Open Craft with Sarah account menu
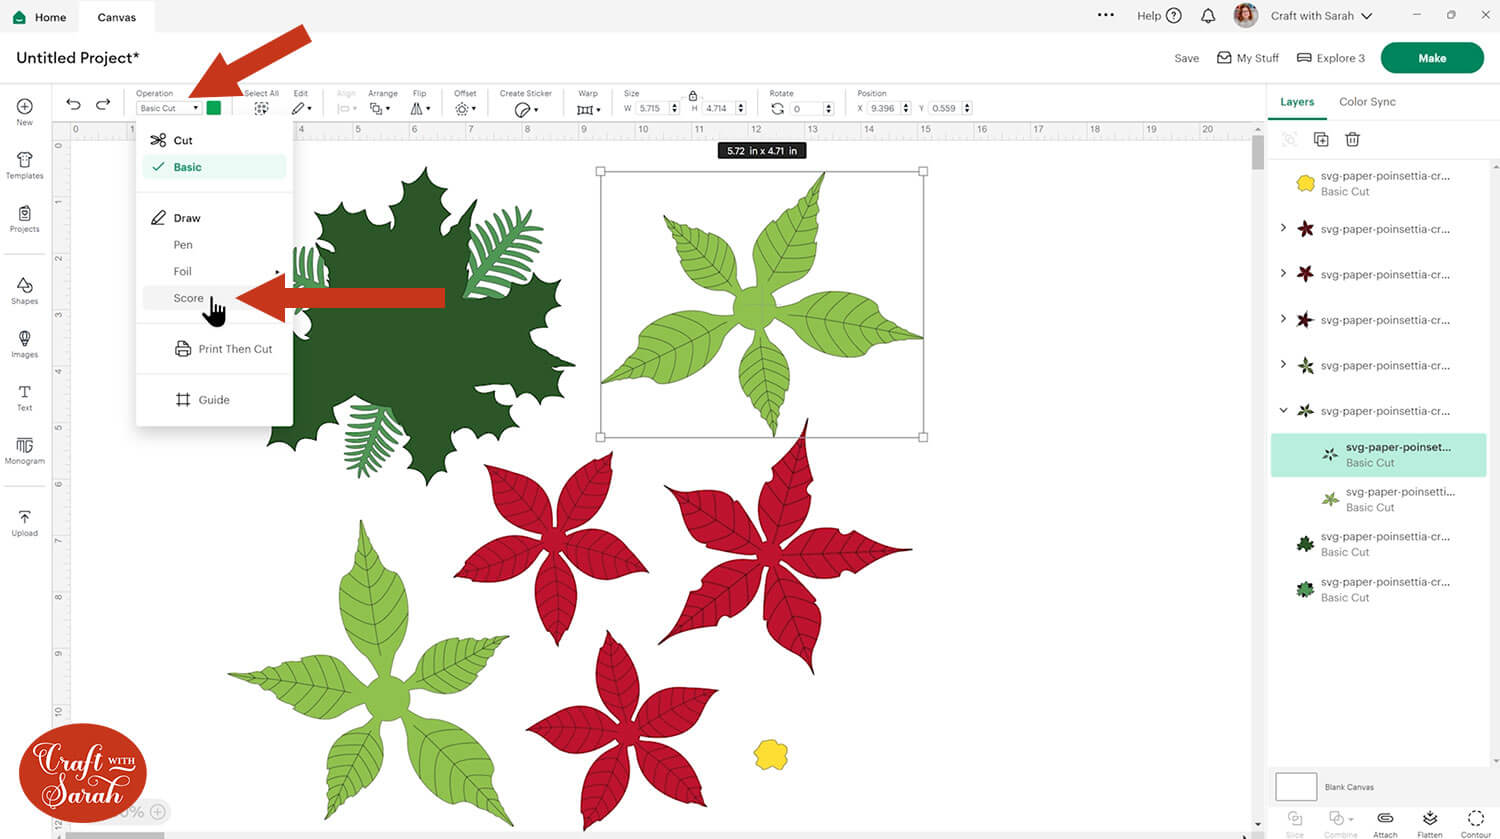This screenshot has width=1500, height=839. click(1320, 16)
